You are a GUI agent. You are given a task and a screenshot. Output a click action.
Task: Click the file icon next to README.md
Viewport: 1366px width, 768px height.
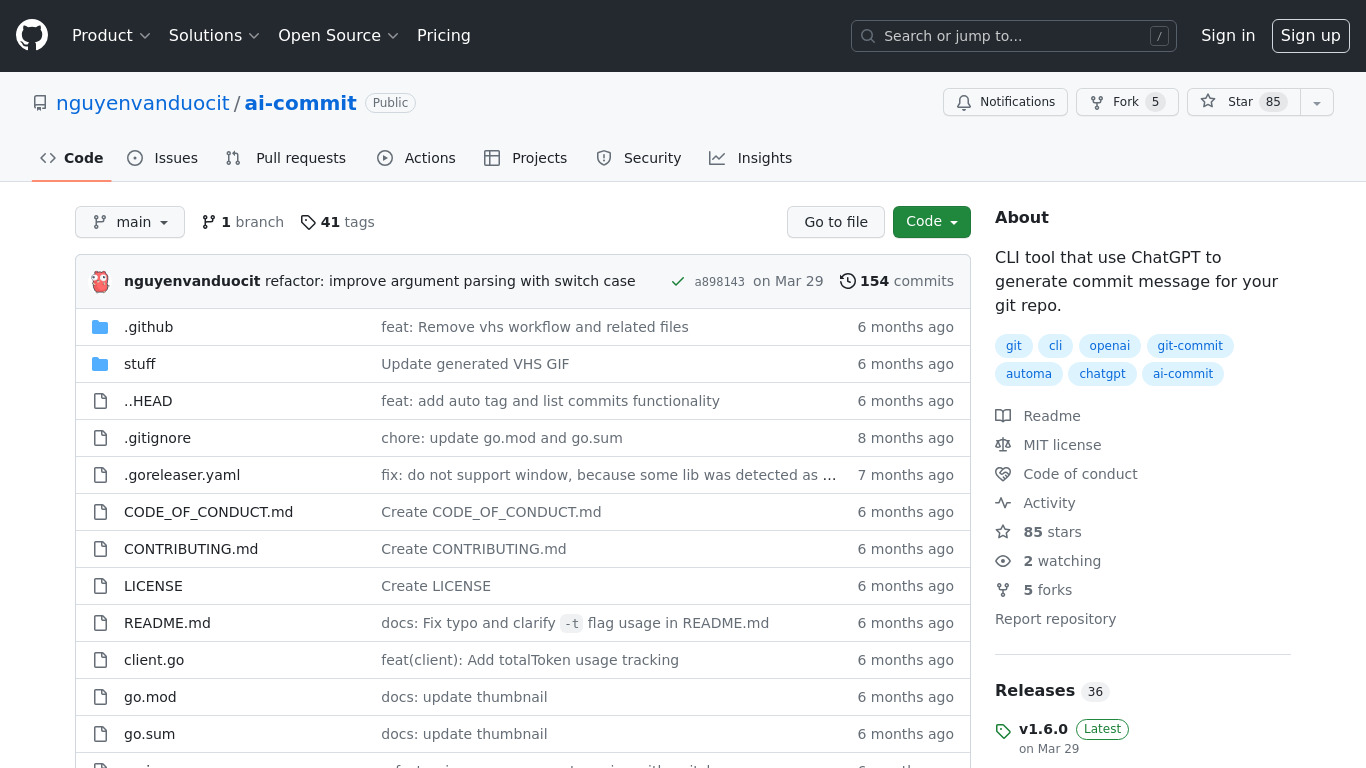100,623
